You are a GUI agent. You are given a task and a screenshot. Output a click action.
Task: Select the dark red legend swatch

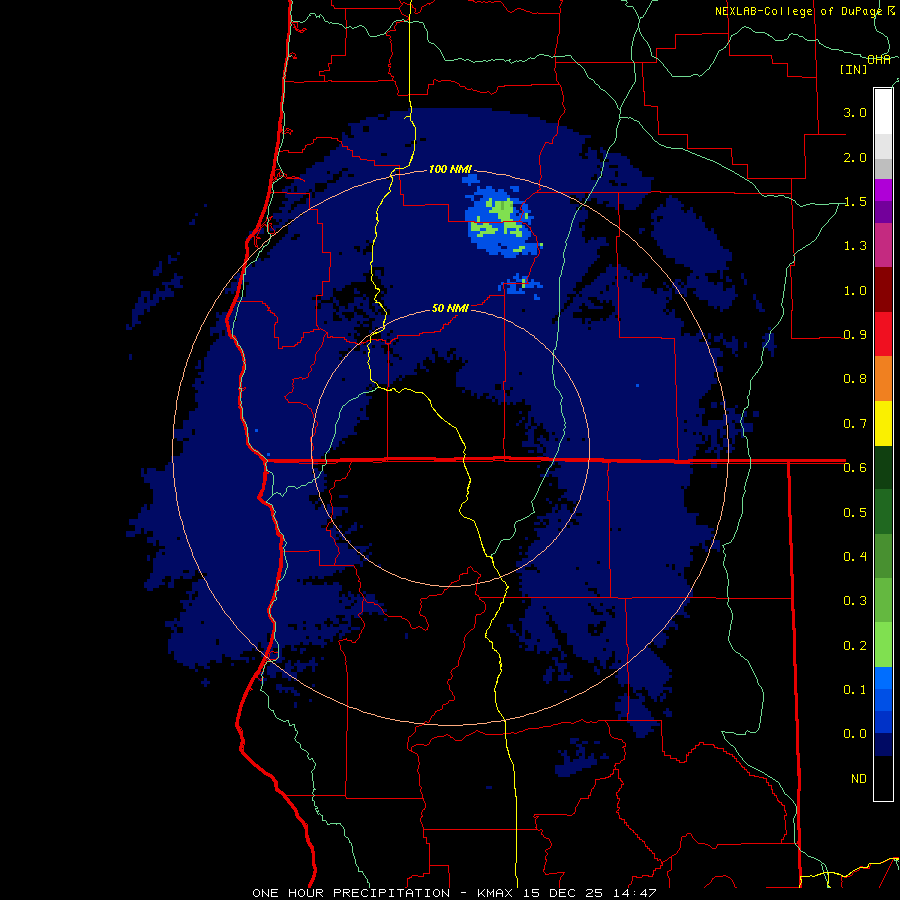click(x=883, y=290)
